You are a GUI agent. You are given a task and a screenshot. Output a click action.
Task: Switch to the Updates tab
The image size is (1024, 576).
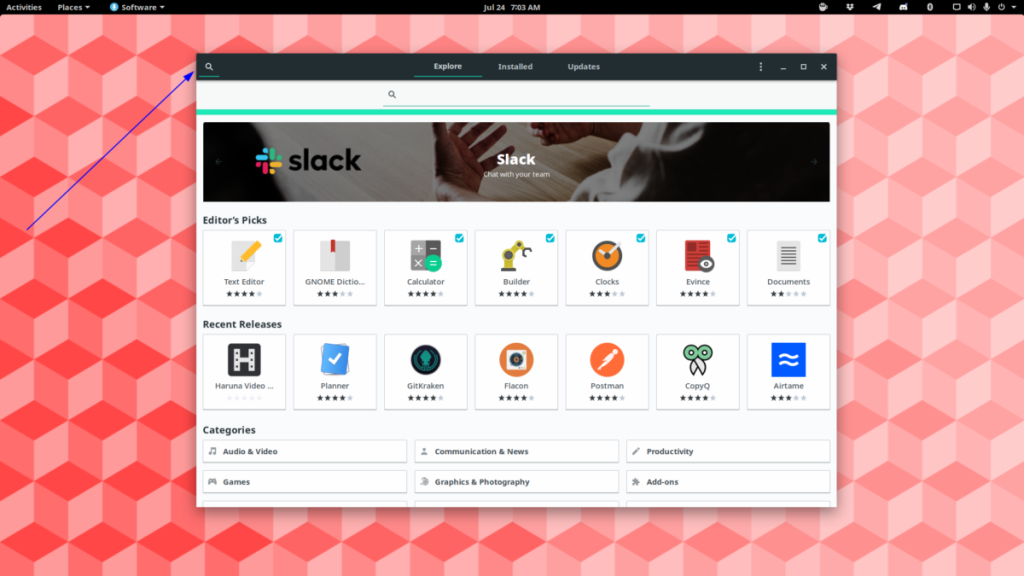[x=585, y=67]
